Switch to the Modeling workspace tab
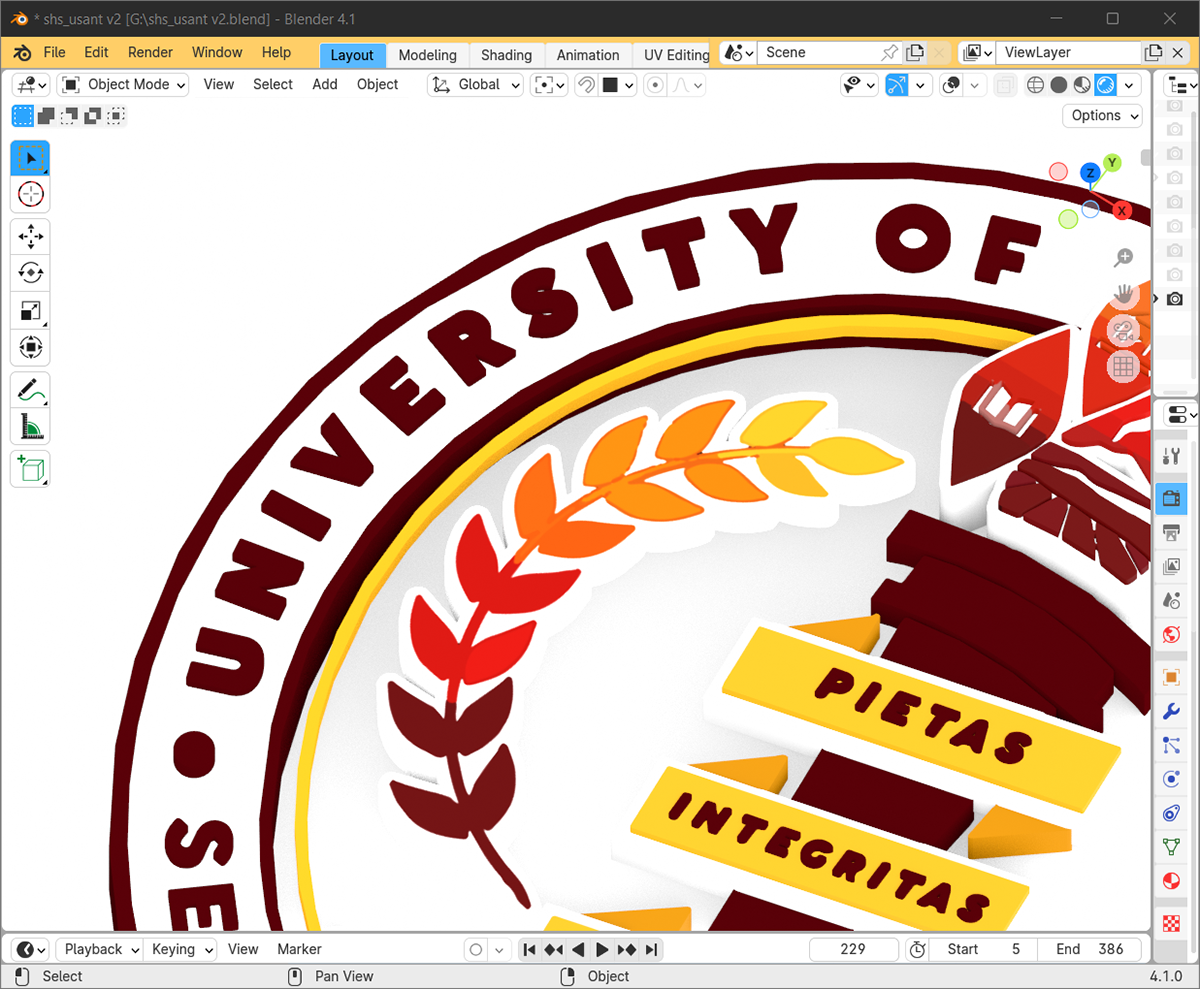Screen dimensions: 1200x989 pyautogui.click(x=428, y=55)
